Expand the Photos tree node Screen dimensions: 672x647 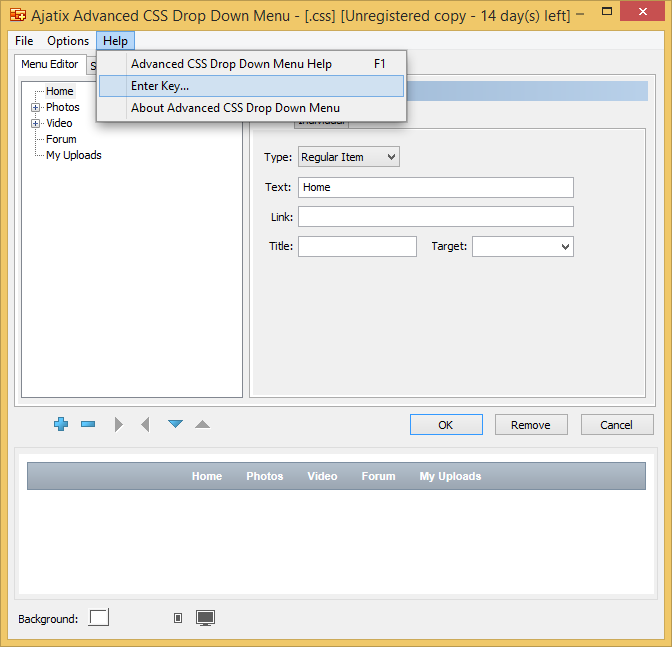click(36, 107)
